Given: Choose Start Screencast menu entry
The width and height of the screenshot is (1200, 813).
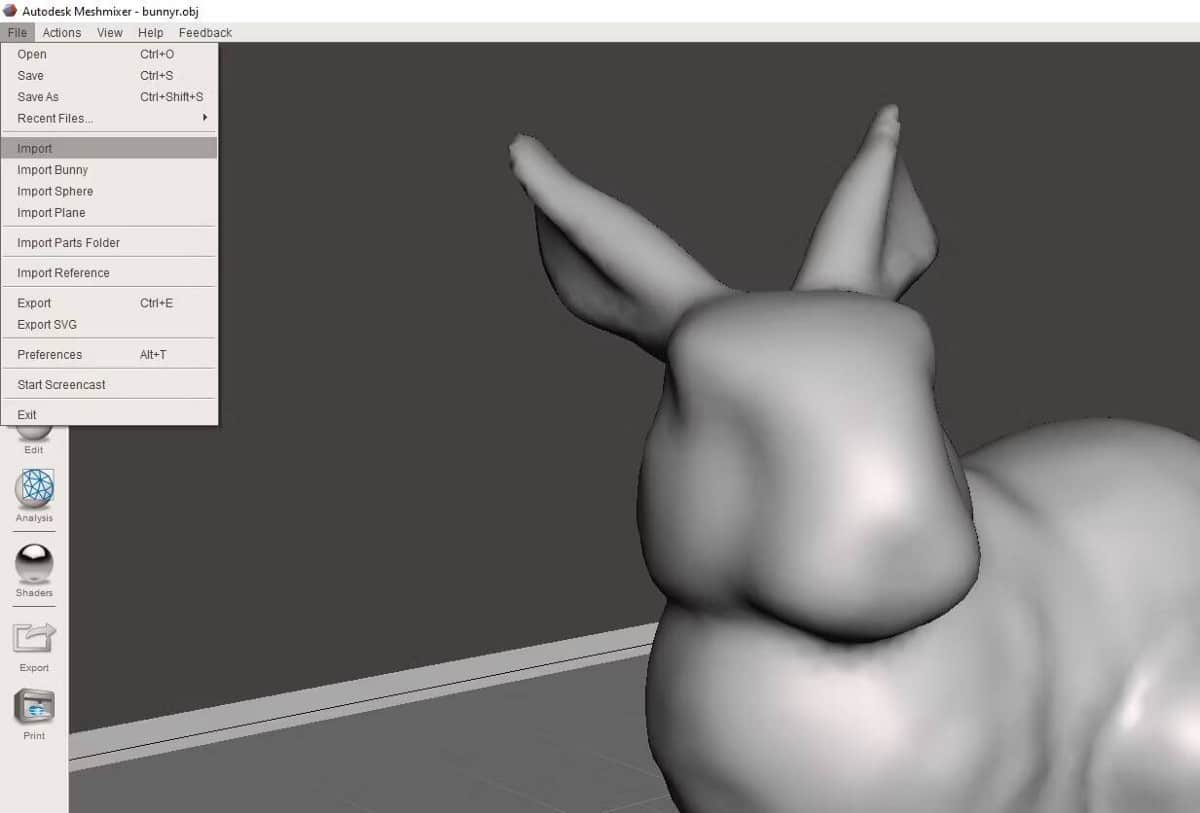Looking at the screenshot, I should point(109,384).
